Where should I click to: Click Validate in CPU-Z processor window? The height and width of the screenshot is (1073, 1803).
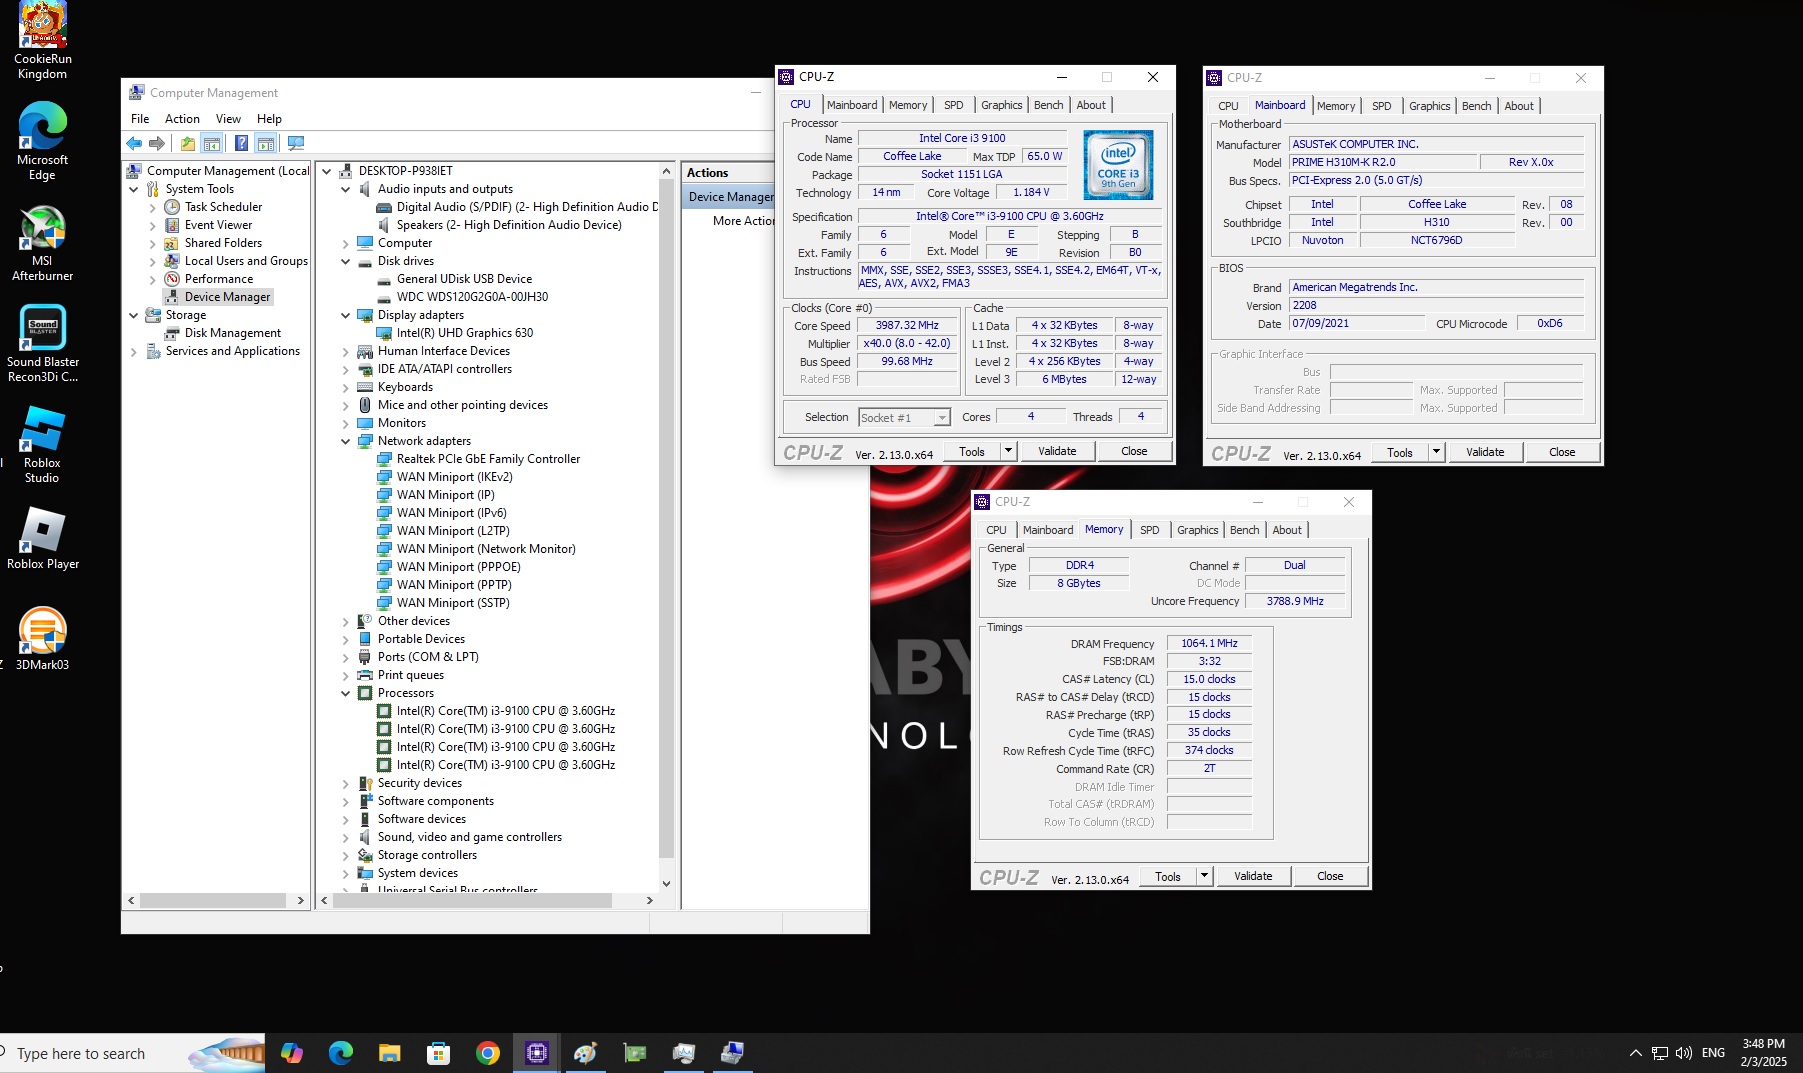1057,451
